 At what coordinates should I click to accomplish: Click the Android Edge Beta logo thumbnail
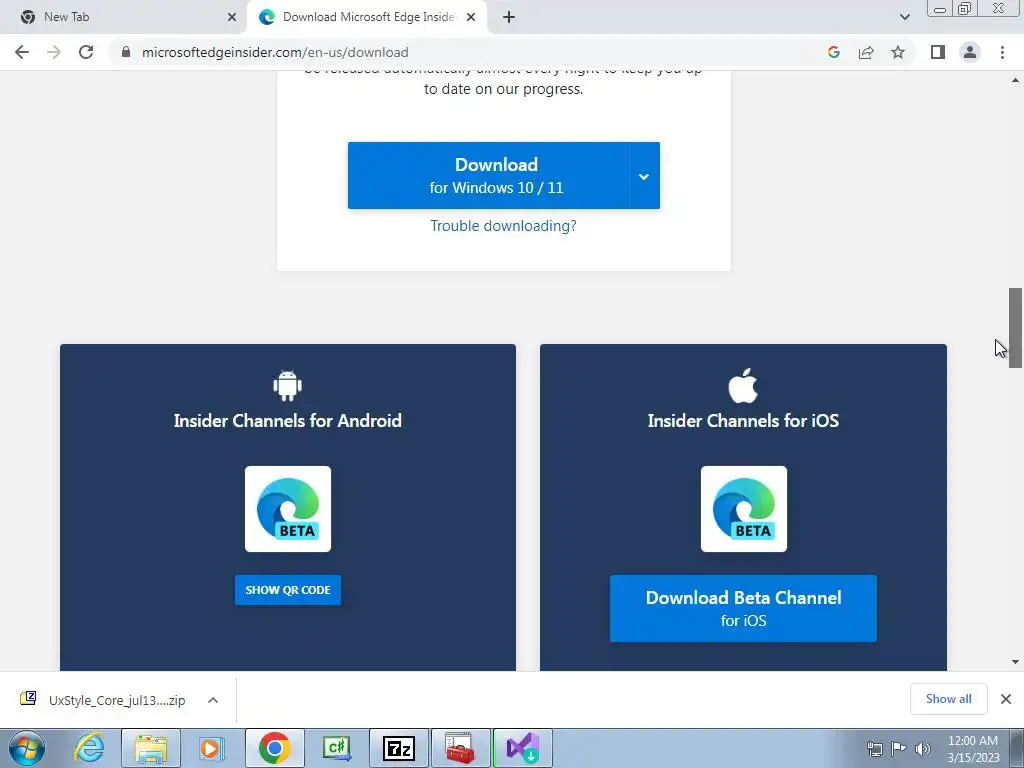point(288,509)
